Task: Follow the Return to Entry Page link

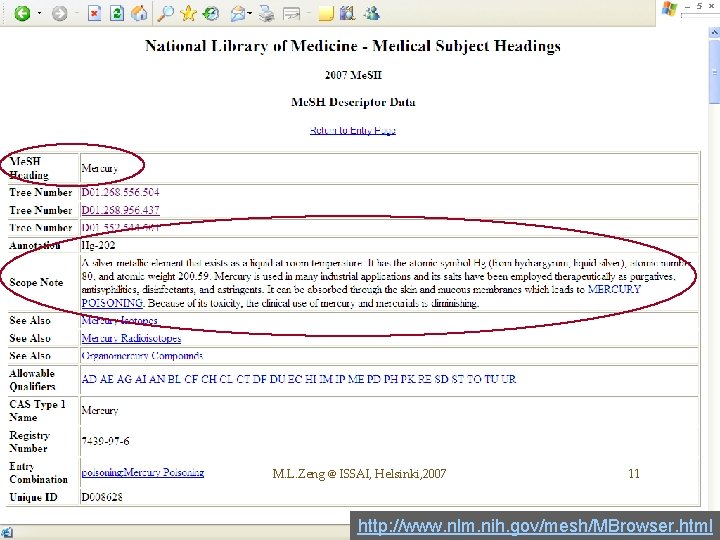Action: coord(353,130)
